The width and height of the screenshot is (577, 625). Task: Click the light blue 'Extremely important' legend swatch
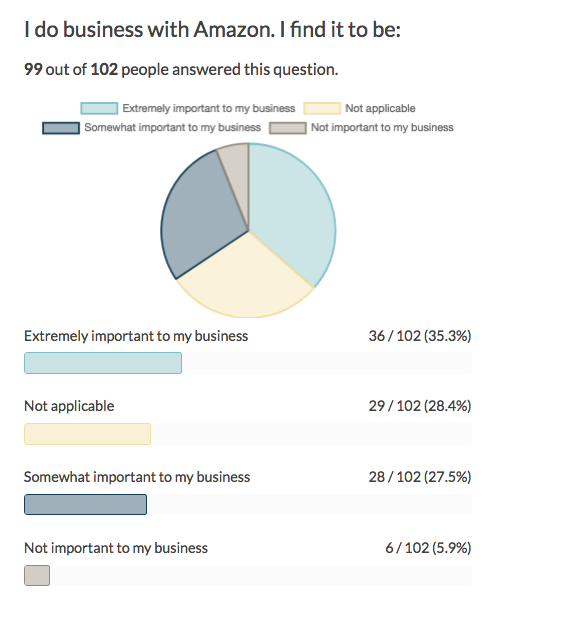[99, 108]
